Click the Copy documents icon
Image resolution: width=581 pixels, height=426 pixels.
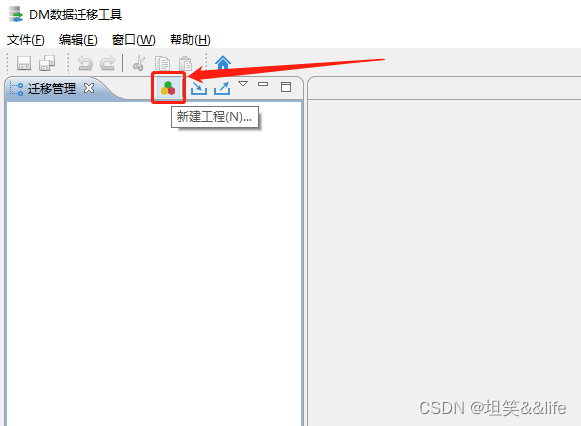pyautogui.click(x=162, y=63)
